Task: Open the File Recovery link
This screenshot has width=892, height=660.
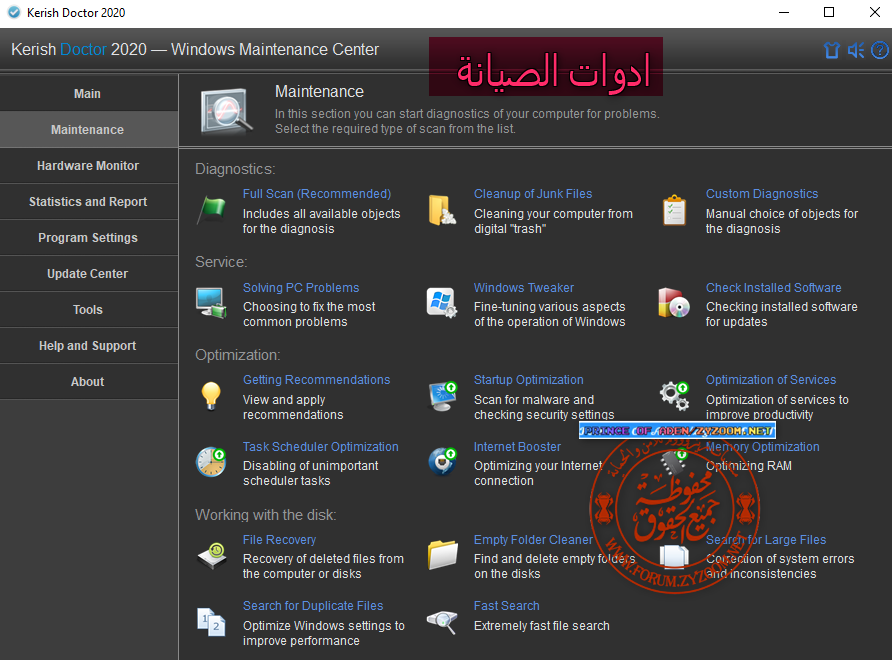Action: [x=279, y=540]
